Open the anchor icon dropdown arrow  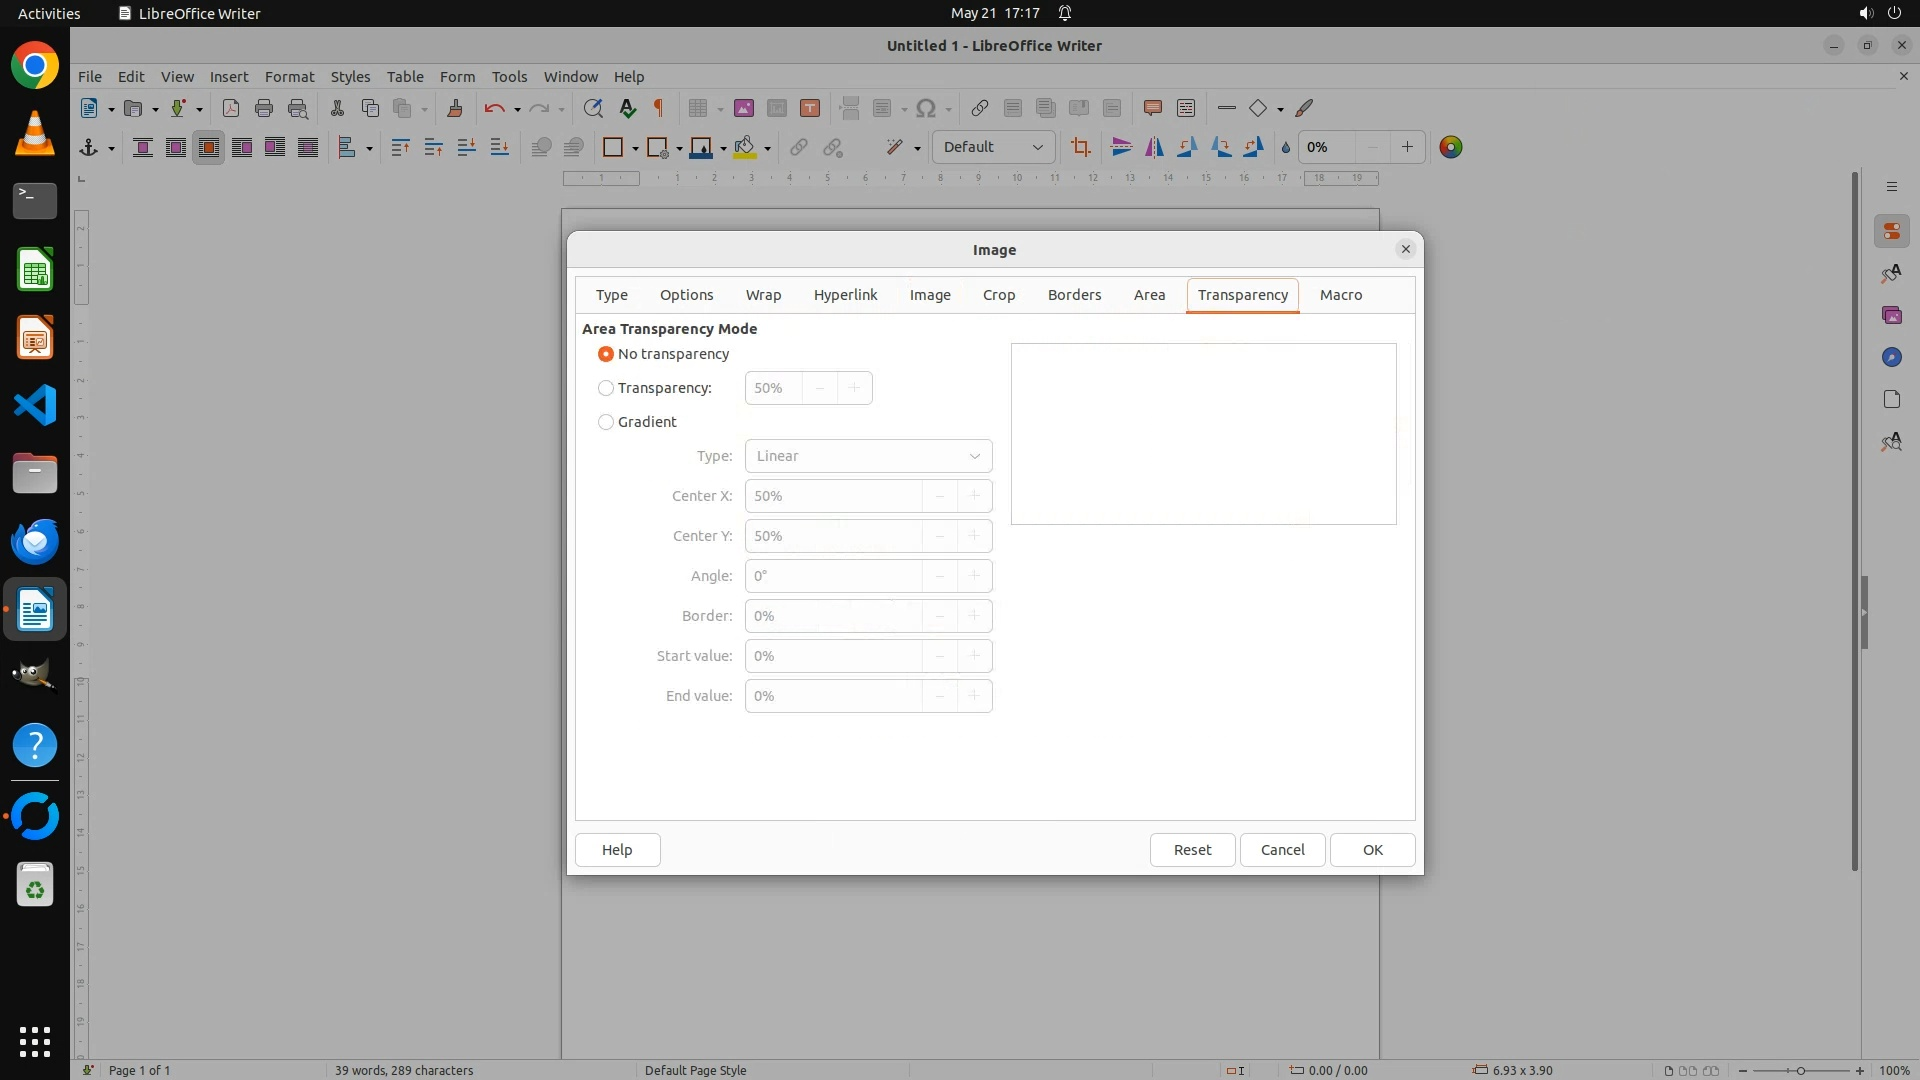coord(111,149)
